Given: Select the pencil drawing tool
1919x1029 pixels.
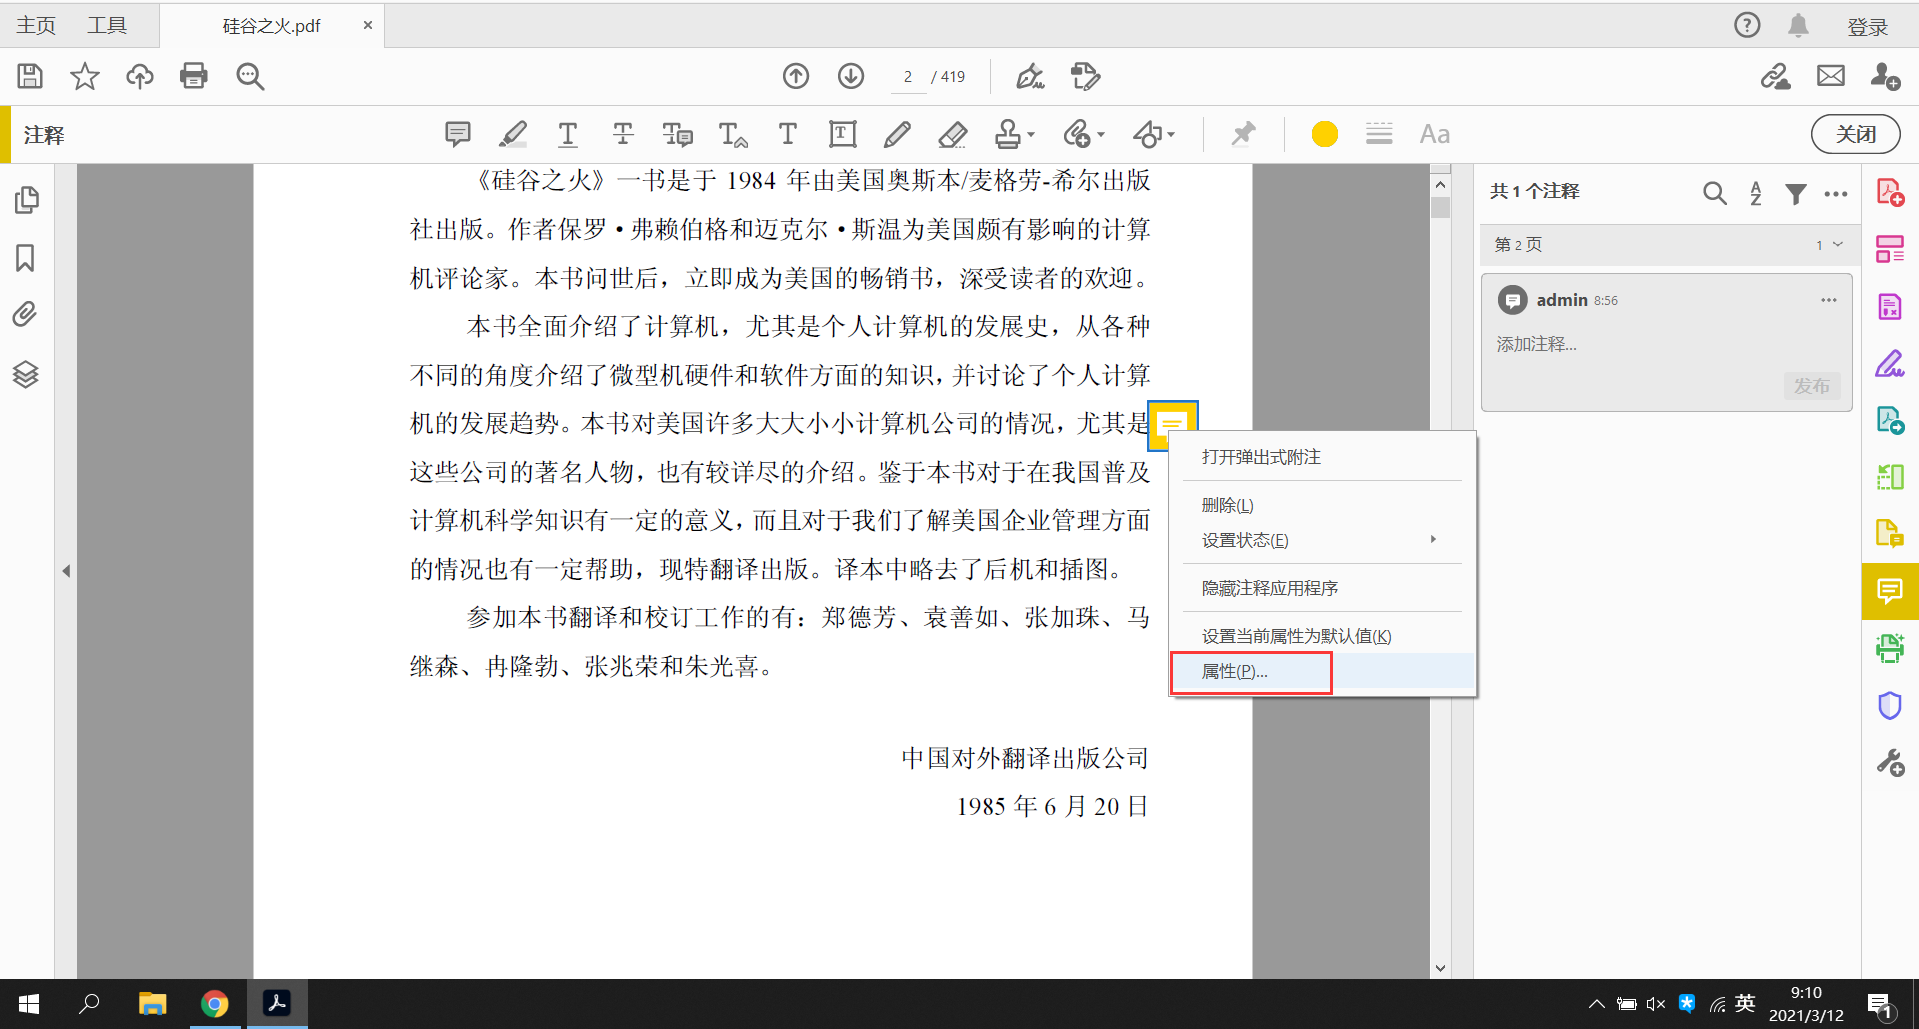Looking at the screenshot, I should coord(898,134).
